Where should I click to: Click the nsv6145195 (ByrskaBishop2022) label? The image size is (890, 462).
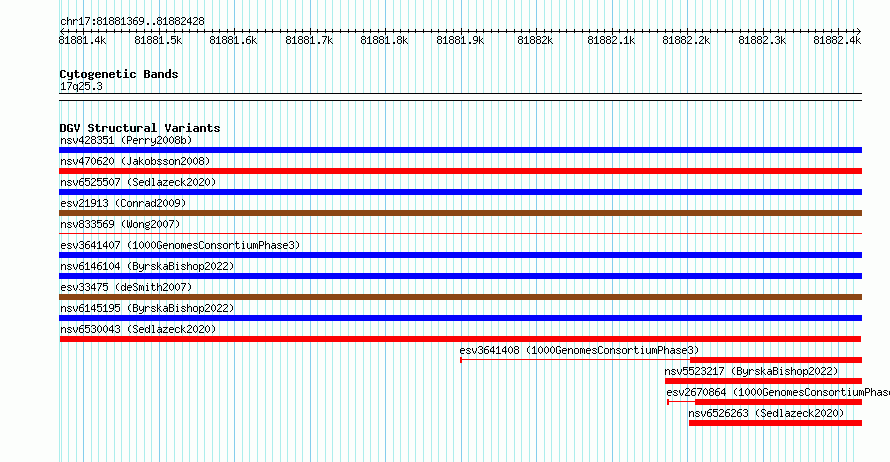coord(147,308)
